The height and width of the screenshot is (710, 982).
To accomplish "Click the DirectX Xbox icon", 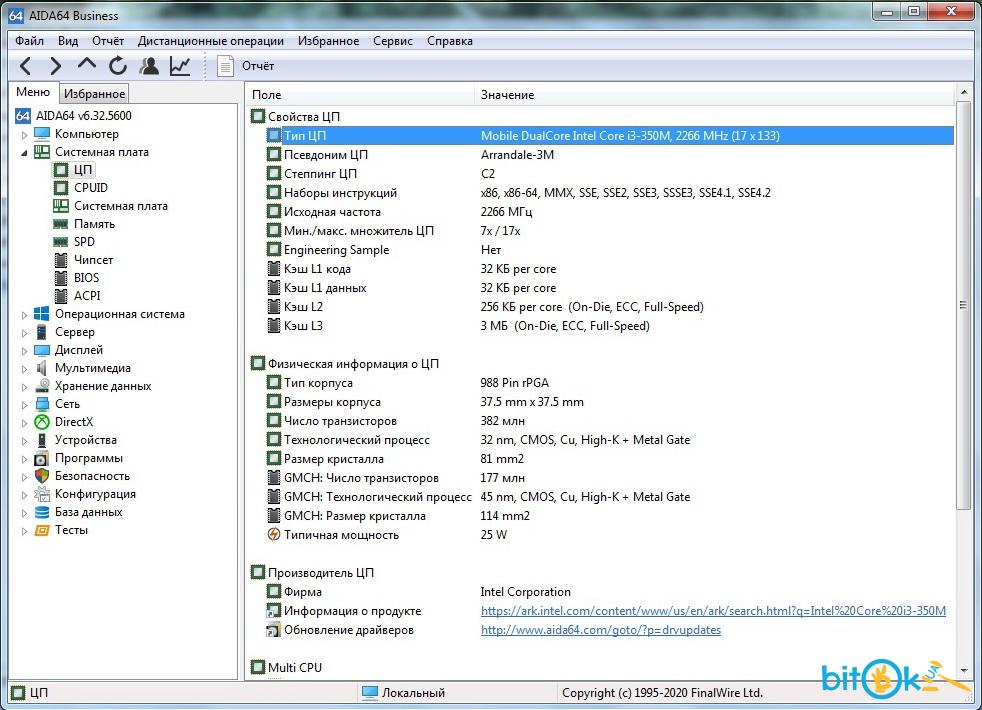I will point(42,422).
